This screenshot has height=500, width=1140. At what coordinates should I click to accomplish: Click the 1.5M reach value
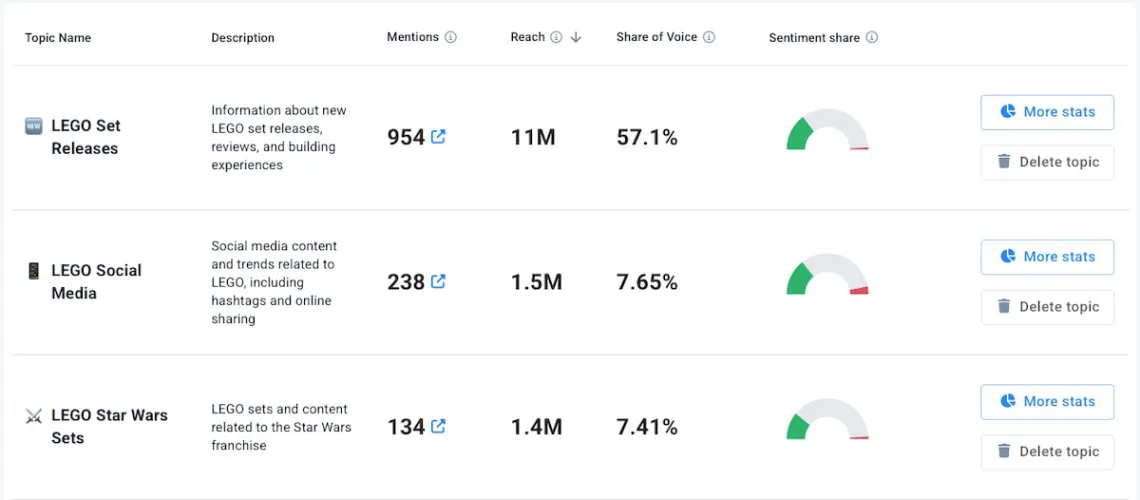click(537, 281)
